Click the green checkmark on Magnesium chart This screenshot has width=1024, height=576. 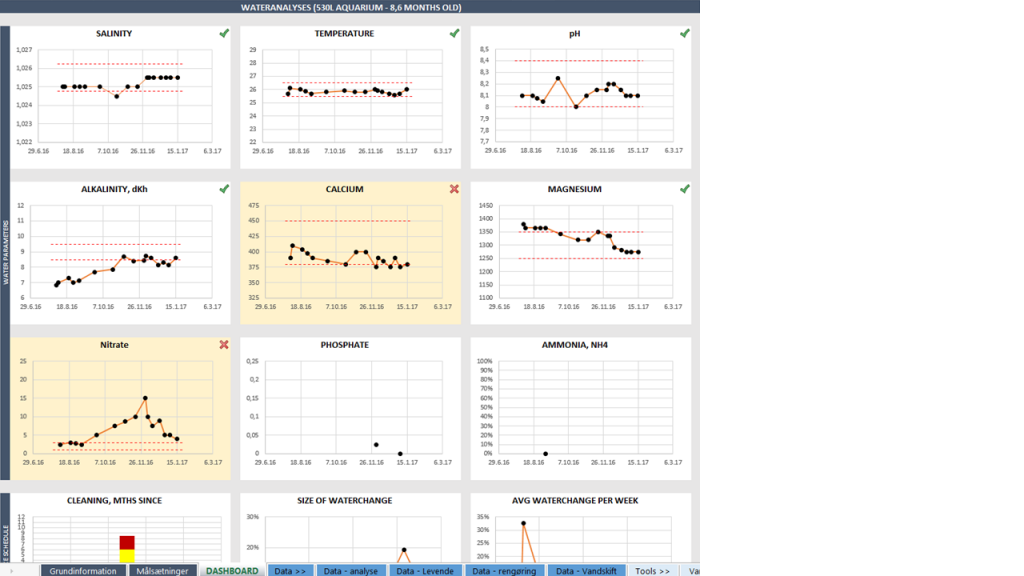pyautogui.click(x=685, y=189)
